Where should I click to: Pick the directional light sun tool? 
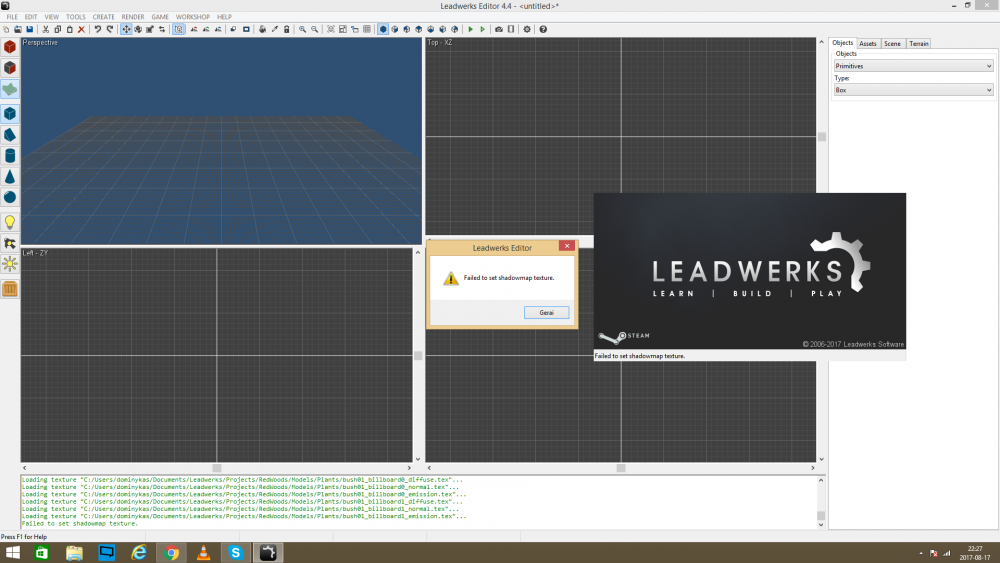pos(10,265)
